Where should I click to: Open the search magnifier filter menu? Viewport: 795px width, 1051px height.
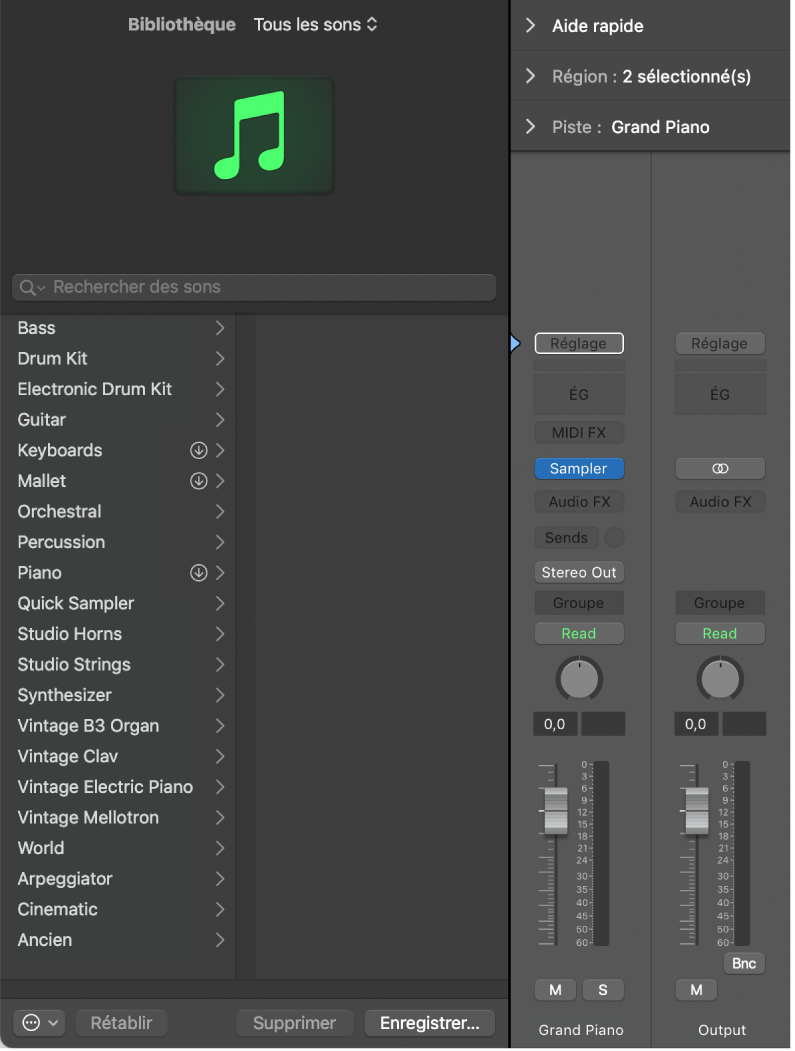click(32, 288)
